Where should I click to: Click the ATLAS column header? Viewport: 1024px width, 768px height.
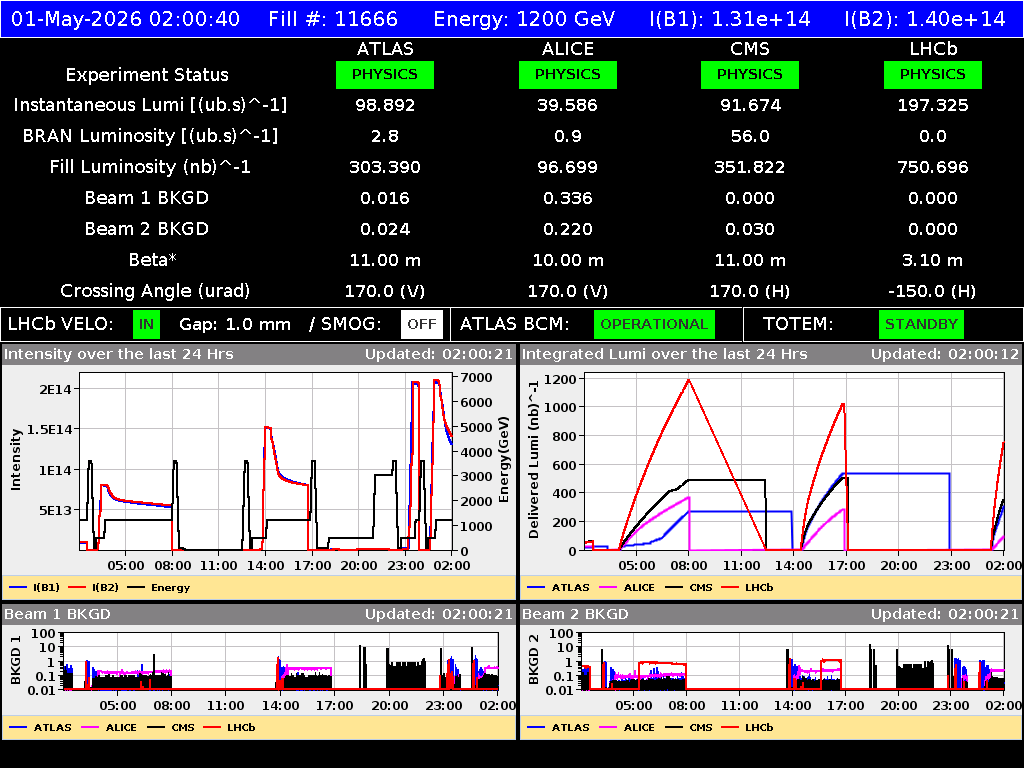pos(385,49)
